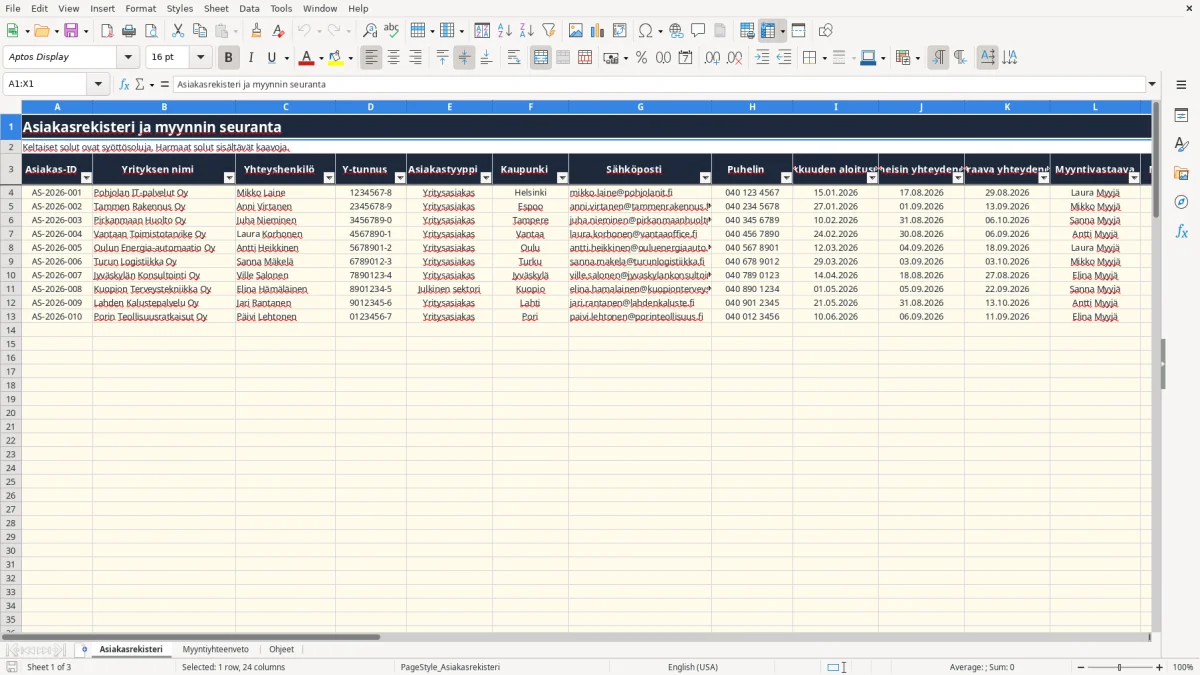Image resolution: width=1200 pixels, height=675 pixels.
Task: Insert an image
Action: pyautogui.click(x=576, y=31)
